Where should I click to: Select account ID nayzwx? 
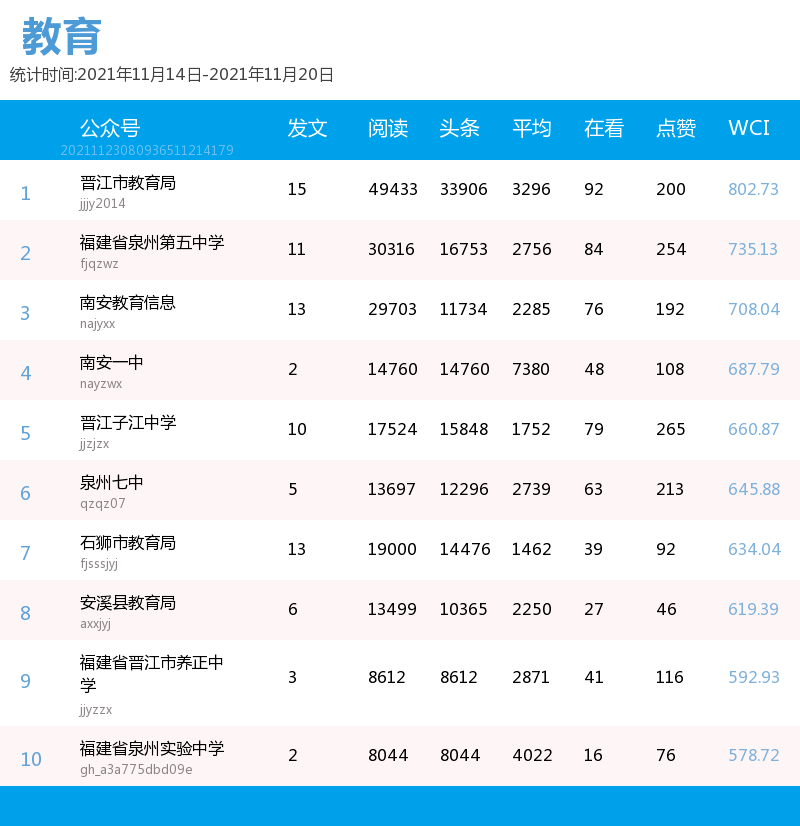101,384
